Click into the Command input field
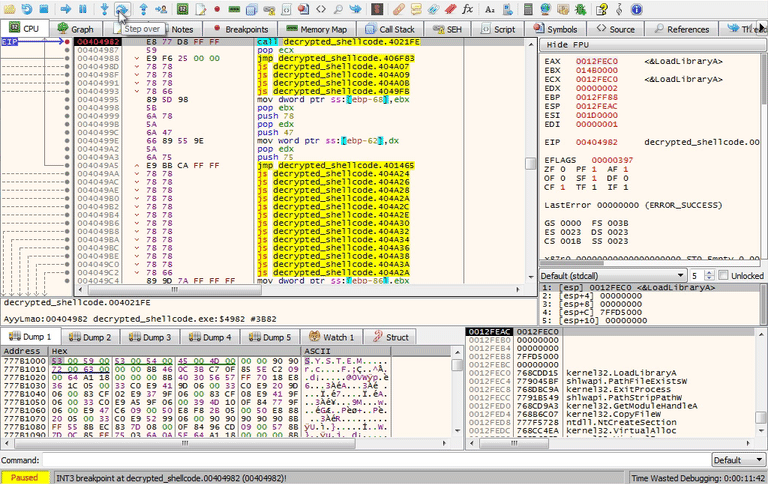 tap(370, 460)
